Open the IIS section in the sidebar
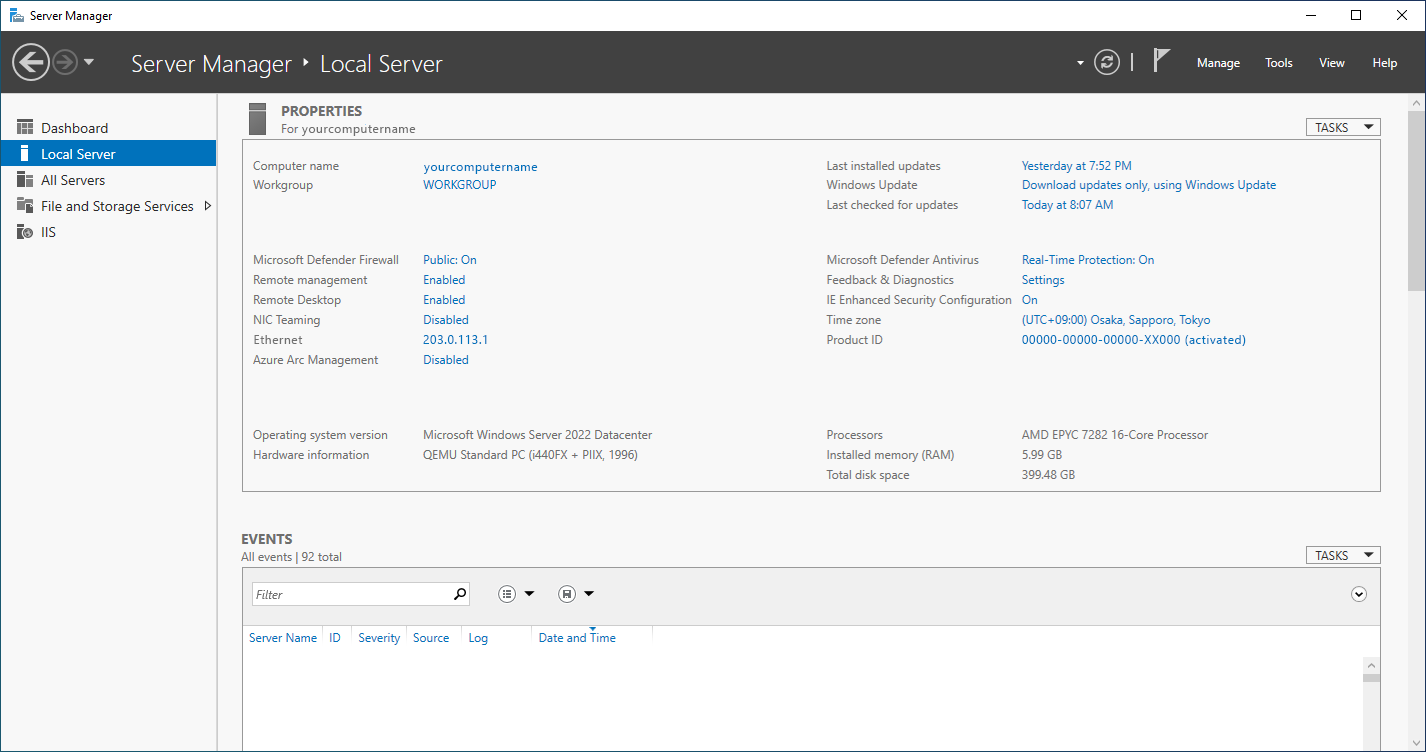Image resolution: width=1426 pixels, height=752 pixels. tap(47, 231)
